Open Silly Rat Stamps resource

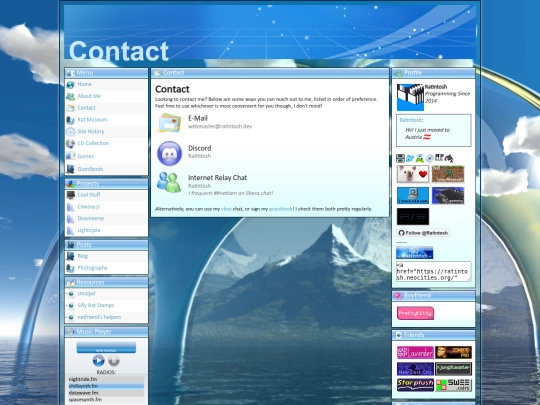coord(96,305)
